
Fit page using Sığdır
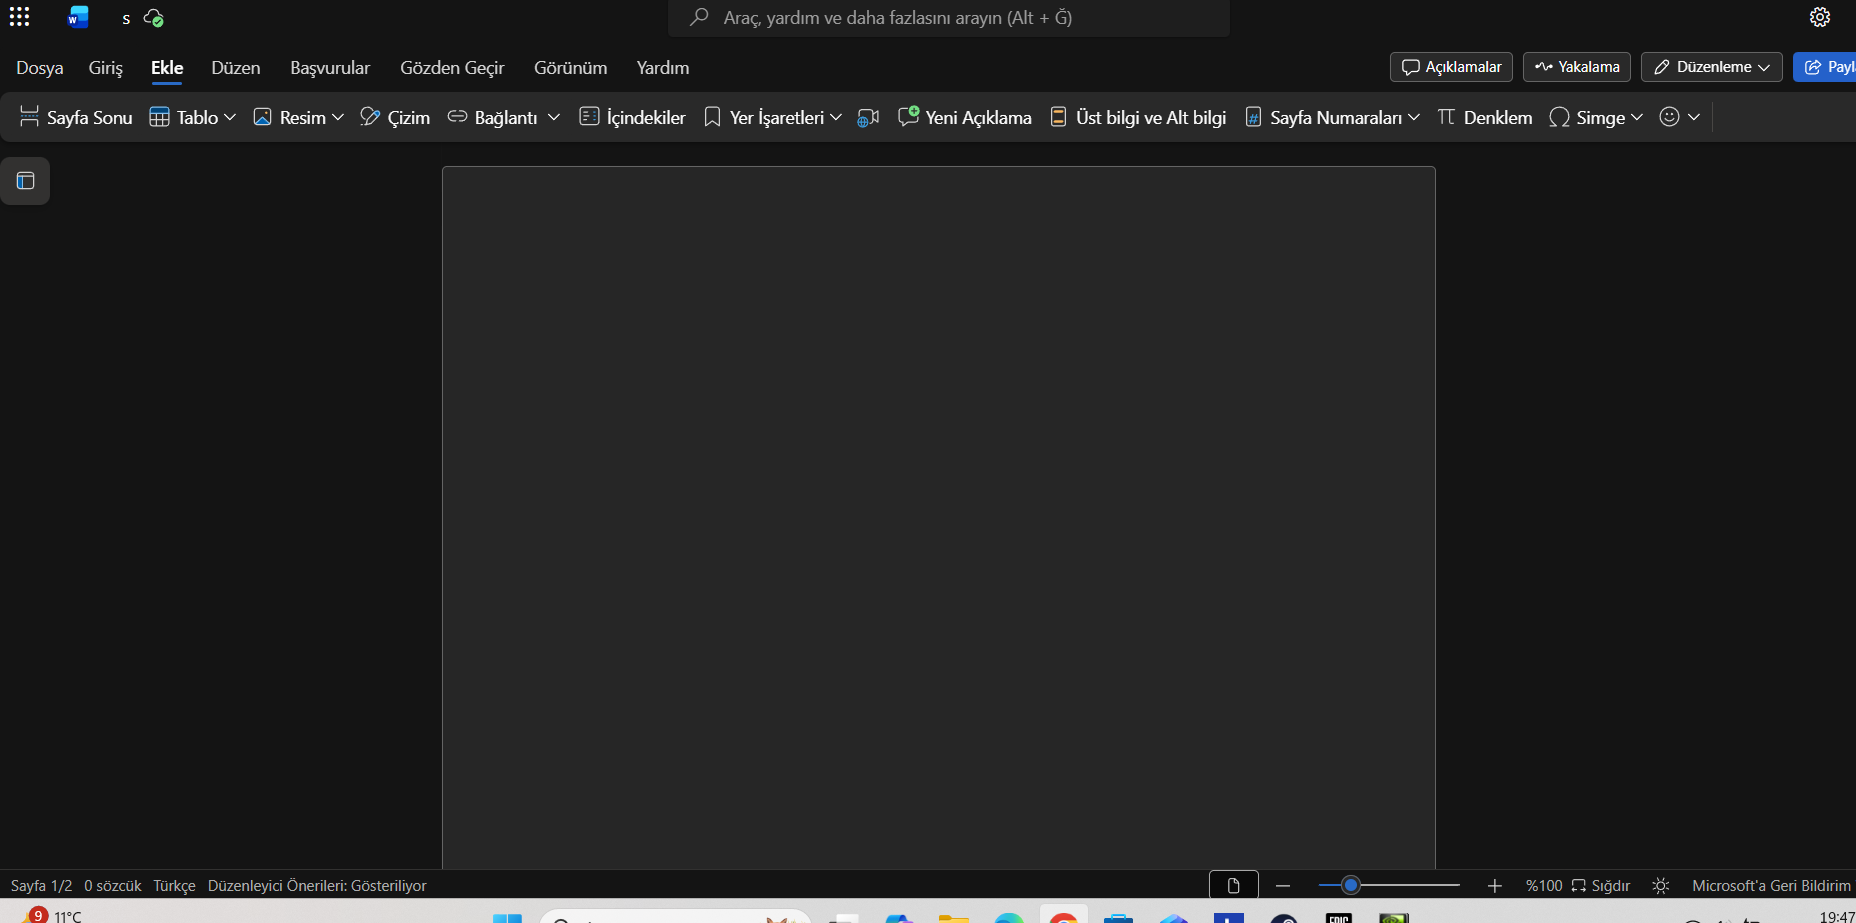(x=1601, y=886)
